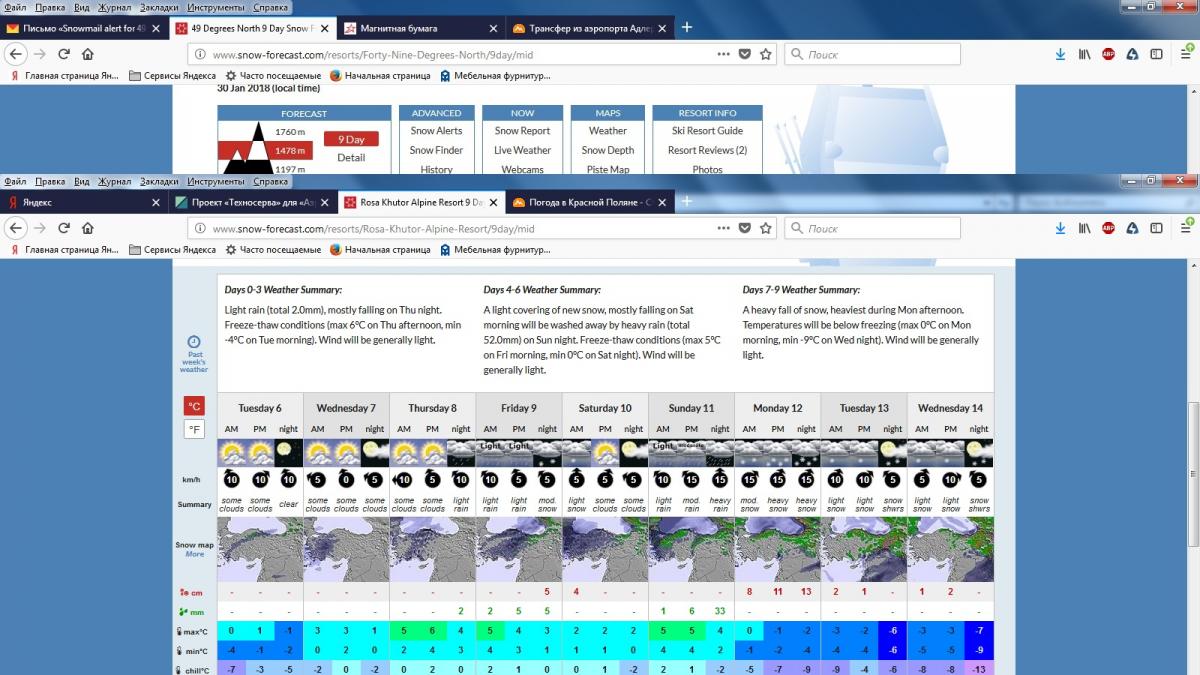Close the Яндекс tab
1200x675 pixels.
155,202
